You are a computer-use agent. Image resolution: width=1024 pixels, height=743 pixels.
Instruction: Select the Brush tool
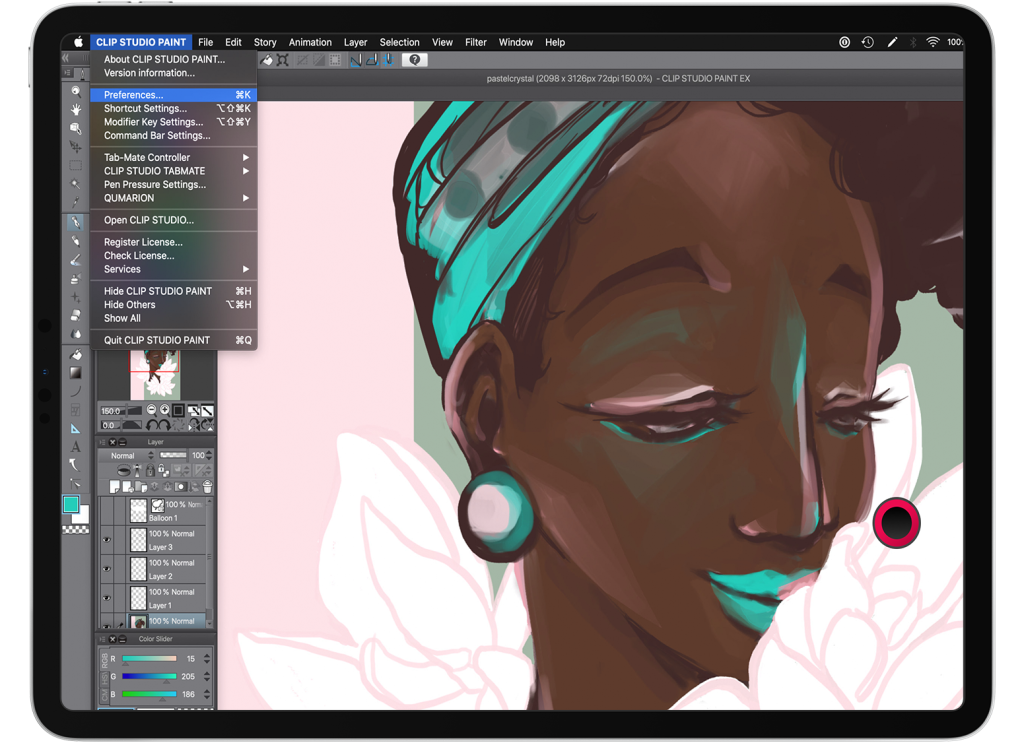pyautogui.click(x=76, y=260)
